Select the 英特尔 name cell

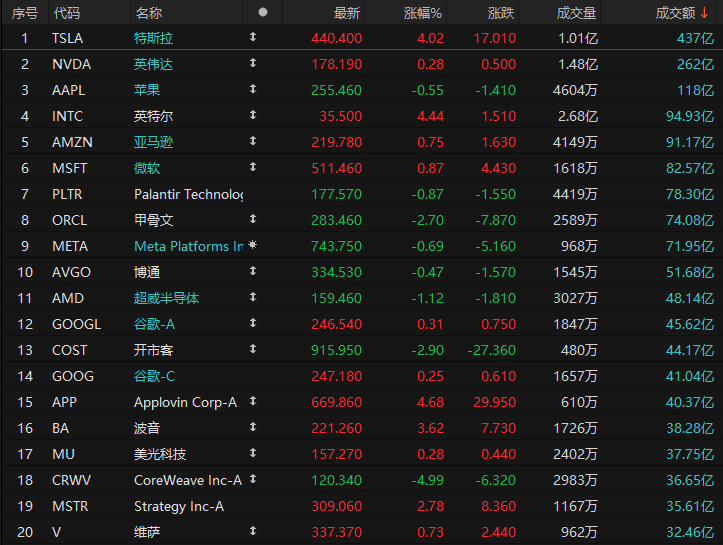tap(154, 116)
